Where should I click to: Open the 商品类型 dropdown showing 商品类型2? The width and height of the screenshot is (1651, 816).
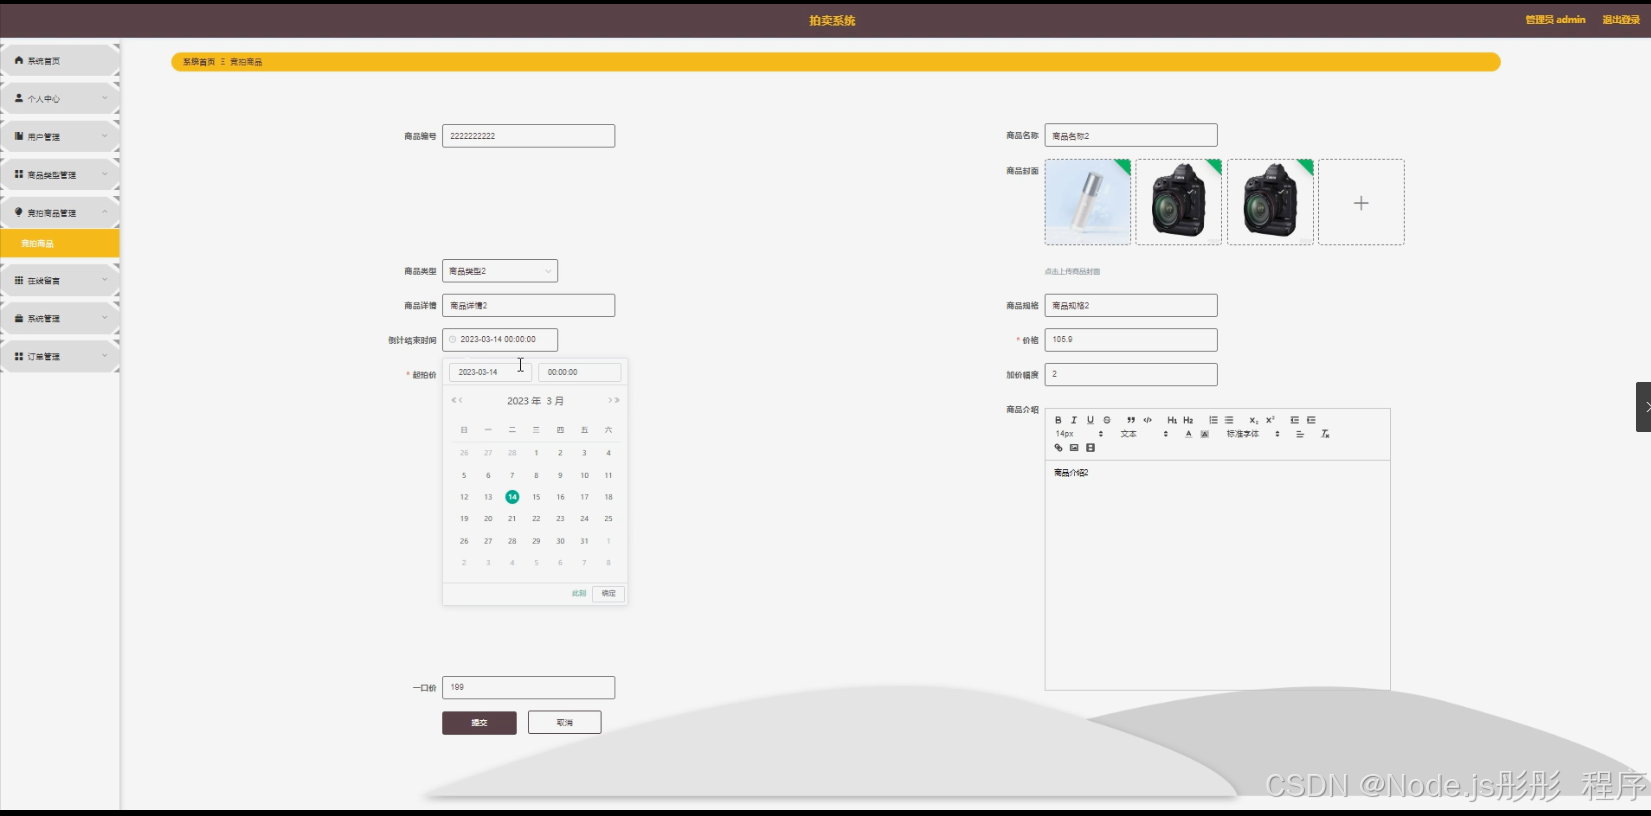[500, 271]
